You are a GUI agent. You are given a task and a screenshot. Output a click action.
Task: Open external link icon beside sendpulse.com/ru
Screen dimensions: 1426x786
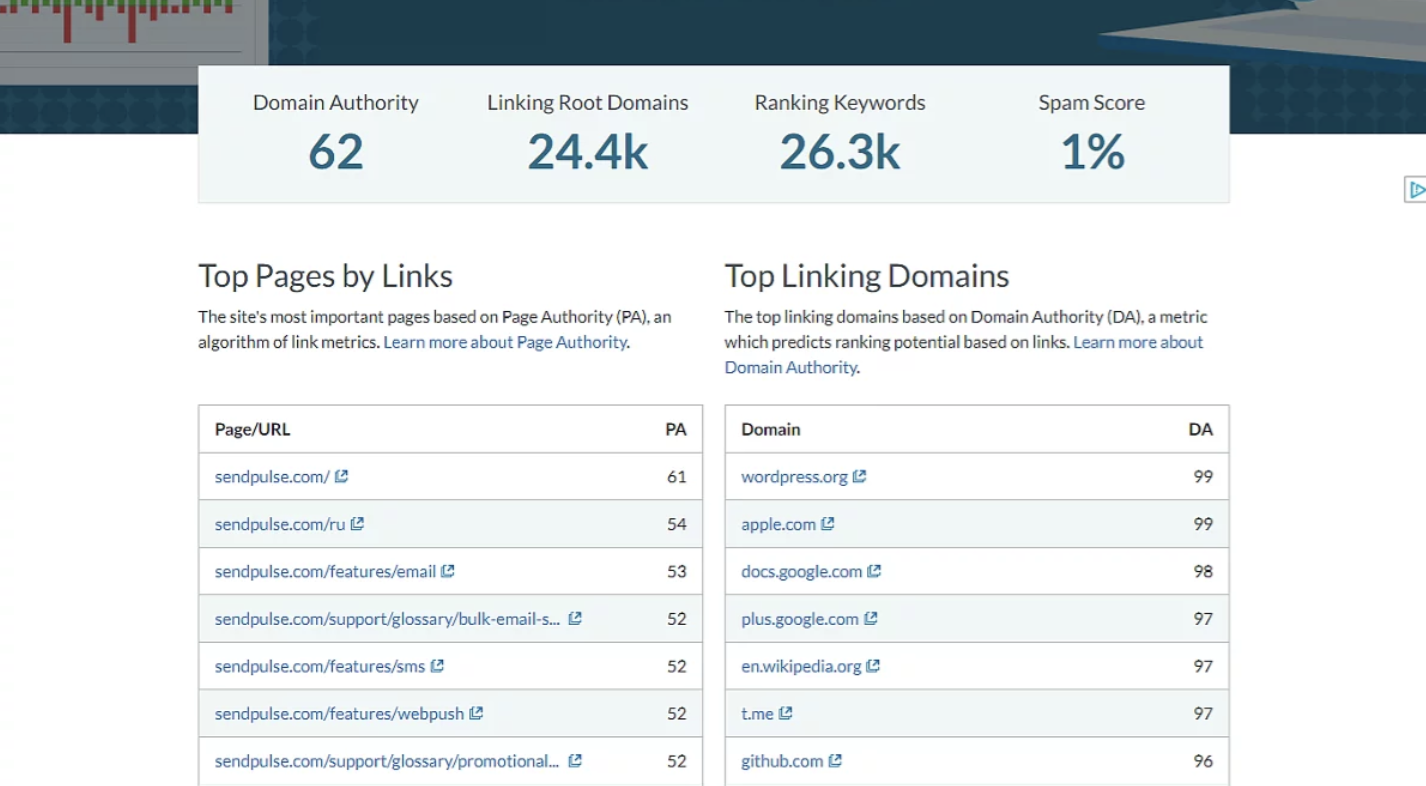pyautogui.click(x=357, y=524)
